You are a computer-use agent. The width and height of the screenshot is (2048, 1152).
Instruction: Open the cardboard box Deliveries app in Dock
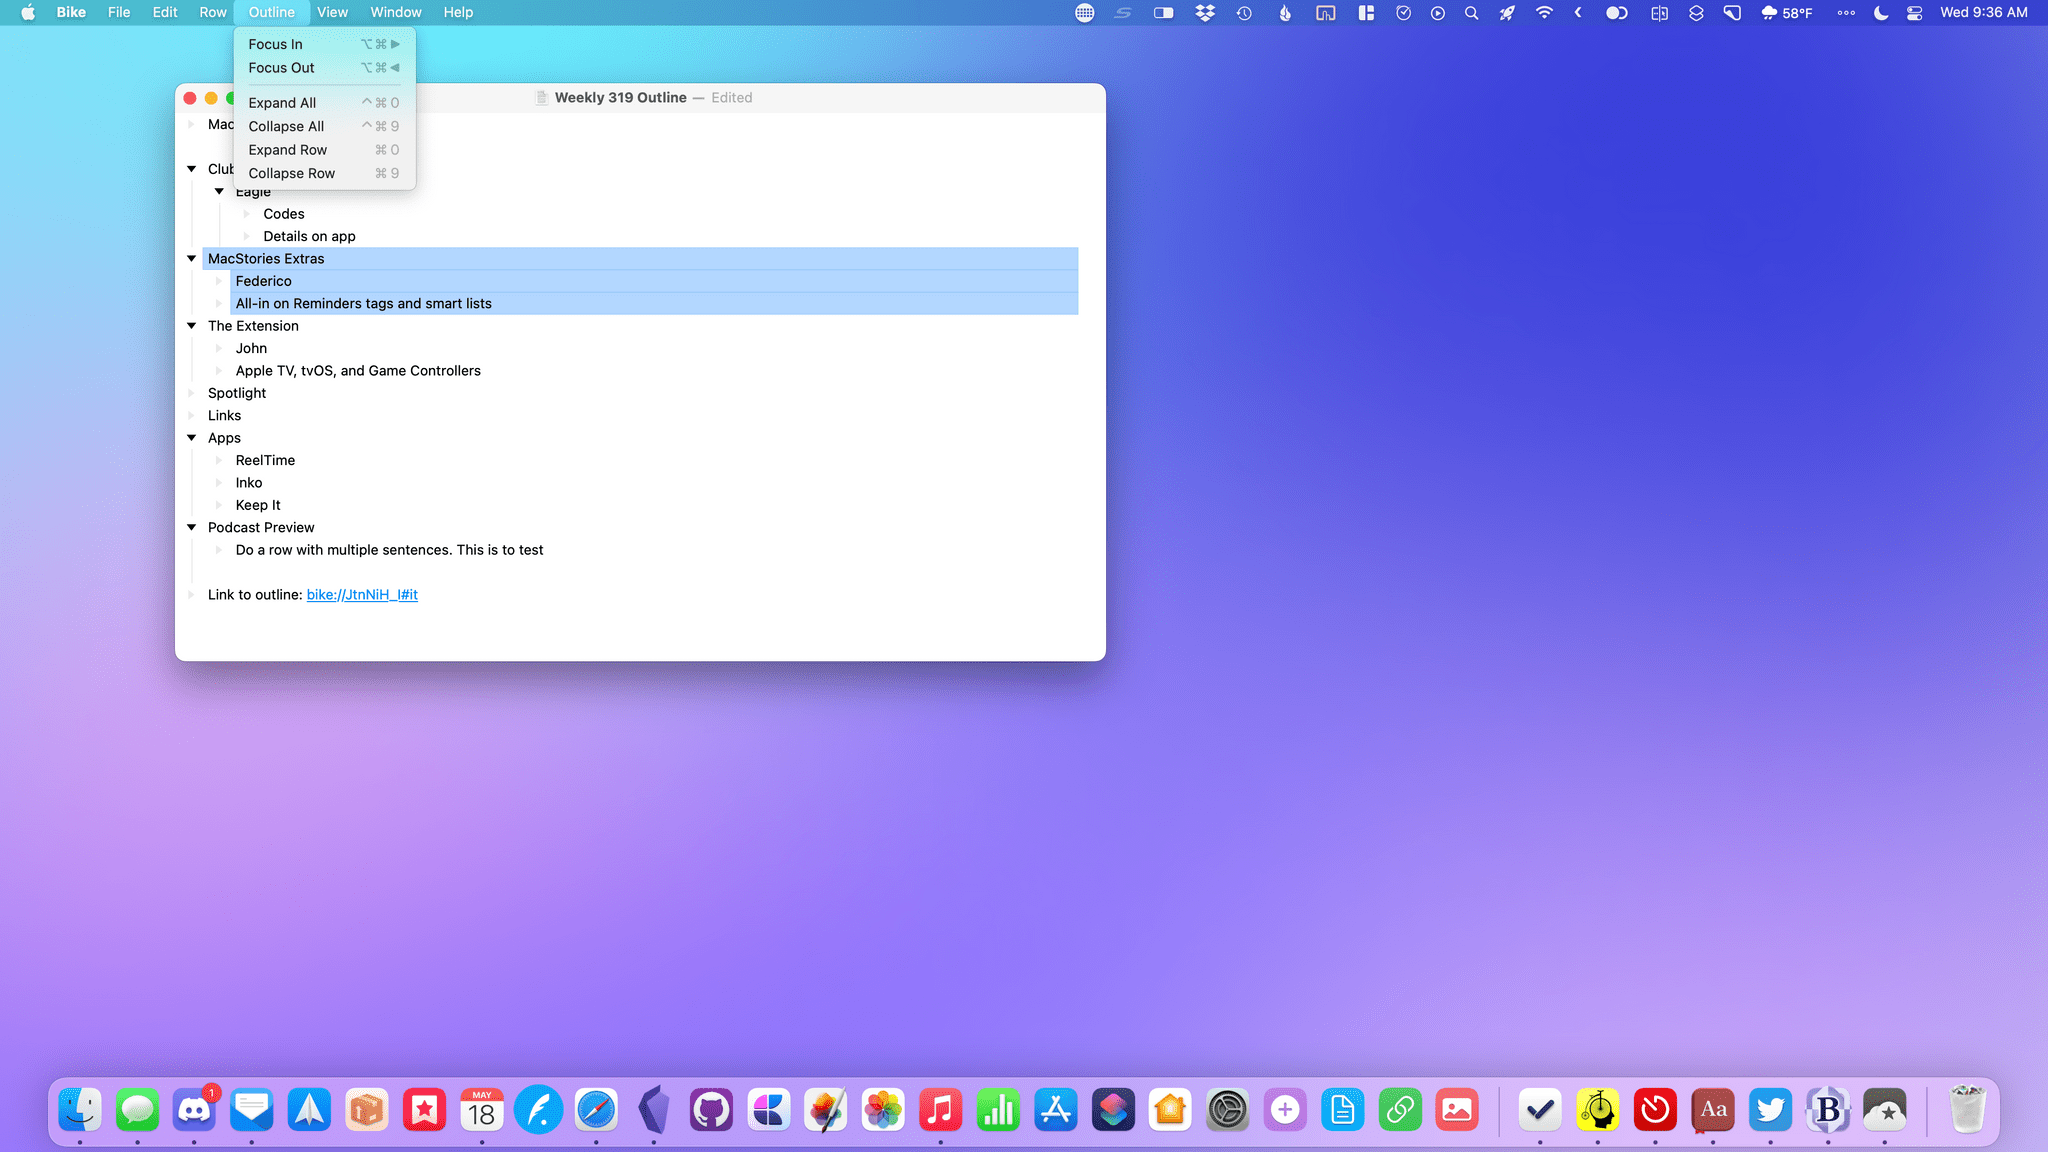[x=367, y=1110]
